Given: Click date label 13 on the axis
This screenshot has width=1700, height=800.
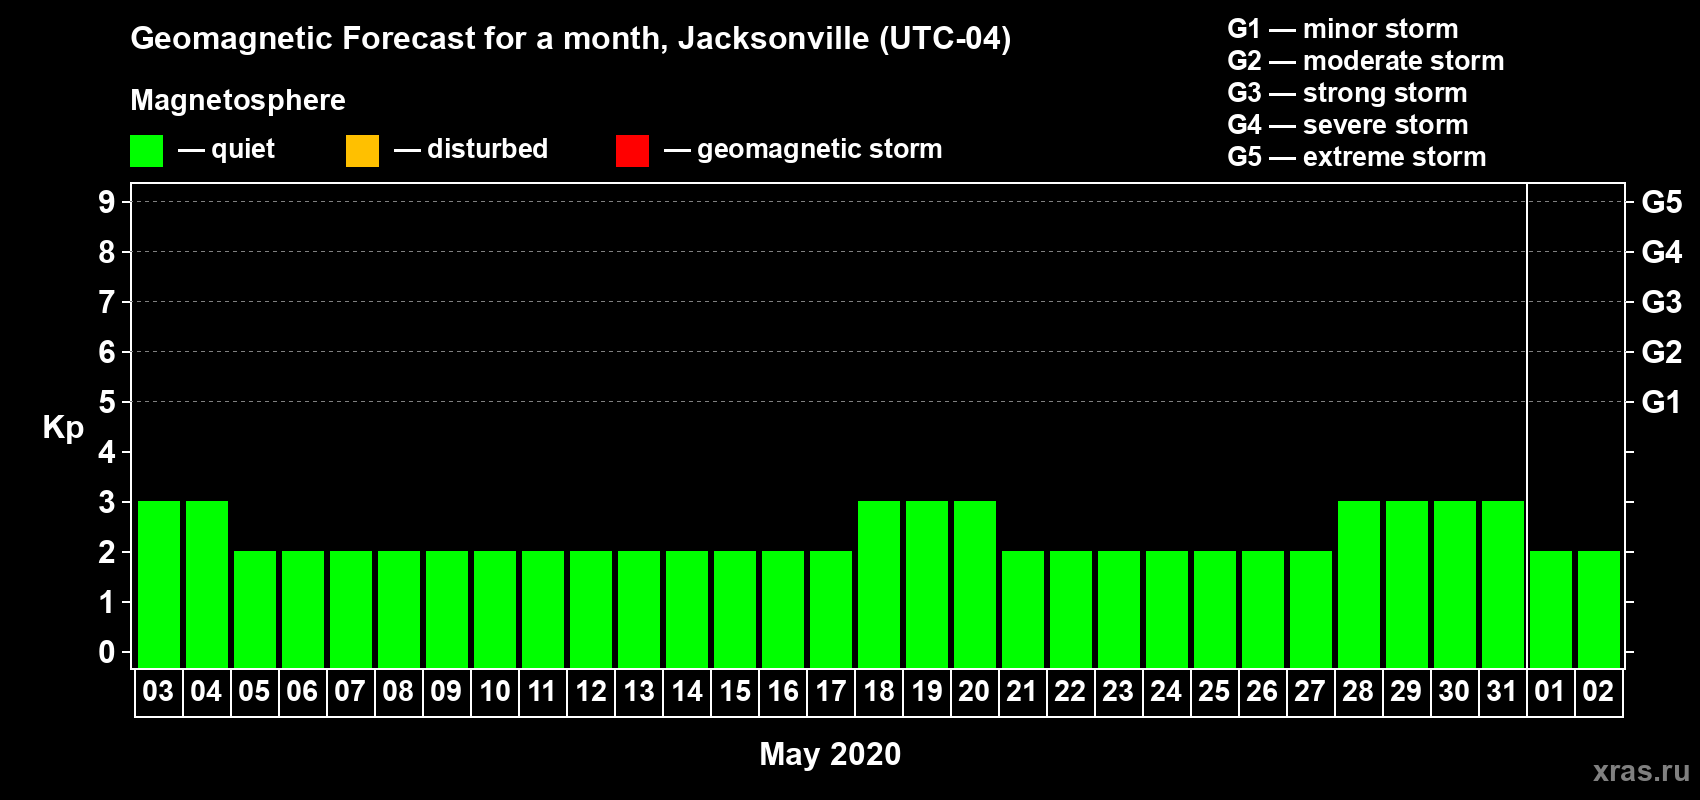Looking at the screenshot, I should pos(638,691).
